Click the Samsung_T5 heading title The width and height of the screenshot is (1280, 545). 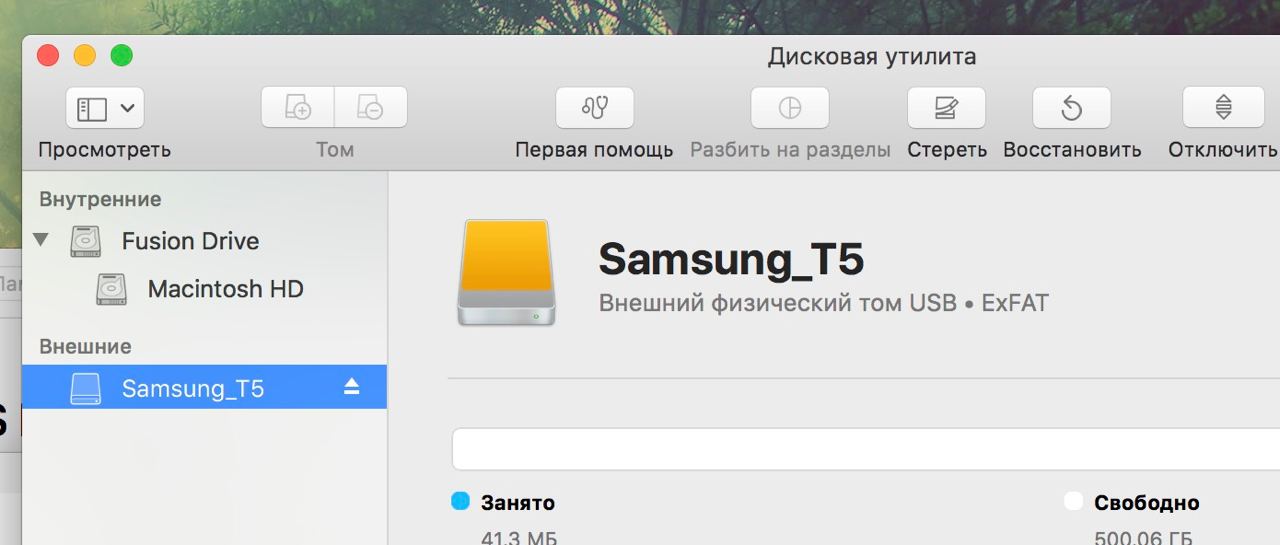tap(731, 259)
